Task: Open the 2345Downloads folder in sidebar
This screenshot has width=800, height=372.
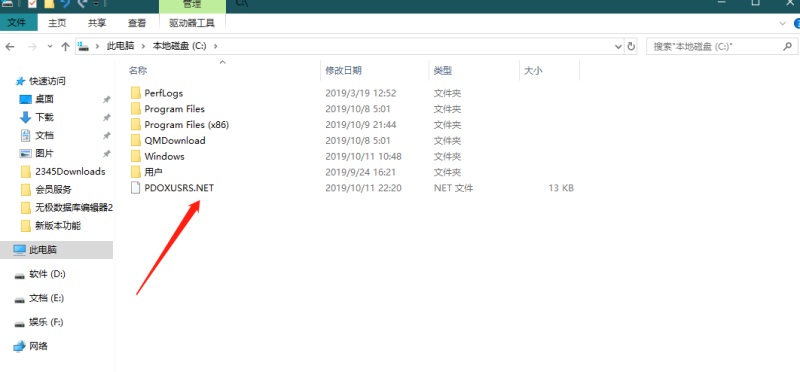Action: point(70,171)
